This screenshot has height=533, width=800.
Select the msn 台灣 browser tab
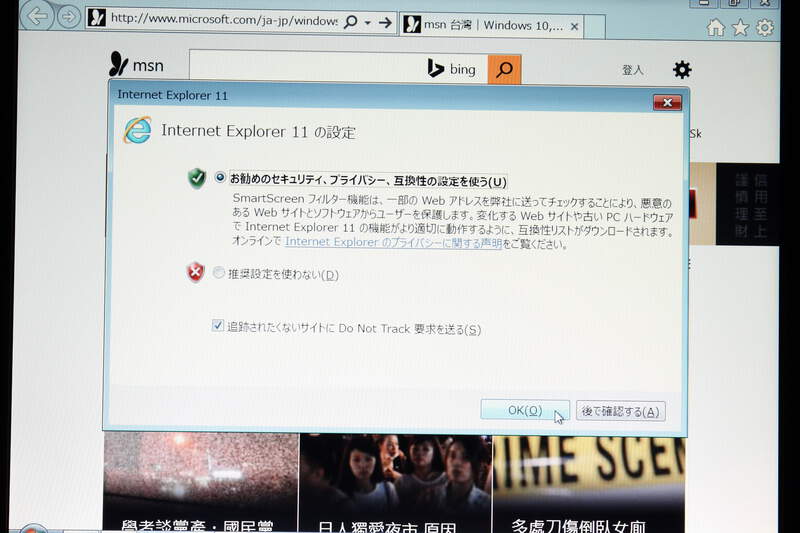[x=492, y=25]
